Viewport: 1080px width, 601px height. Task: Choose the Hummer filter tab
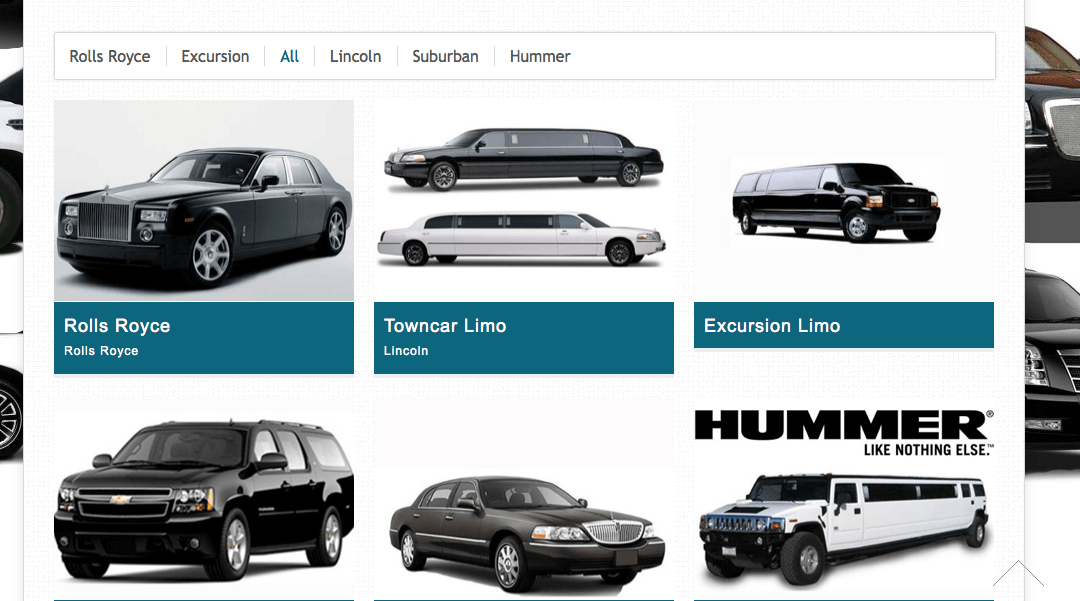(540, 56)
